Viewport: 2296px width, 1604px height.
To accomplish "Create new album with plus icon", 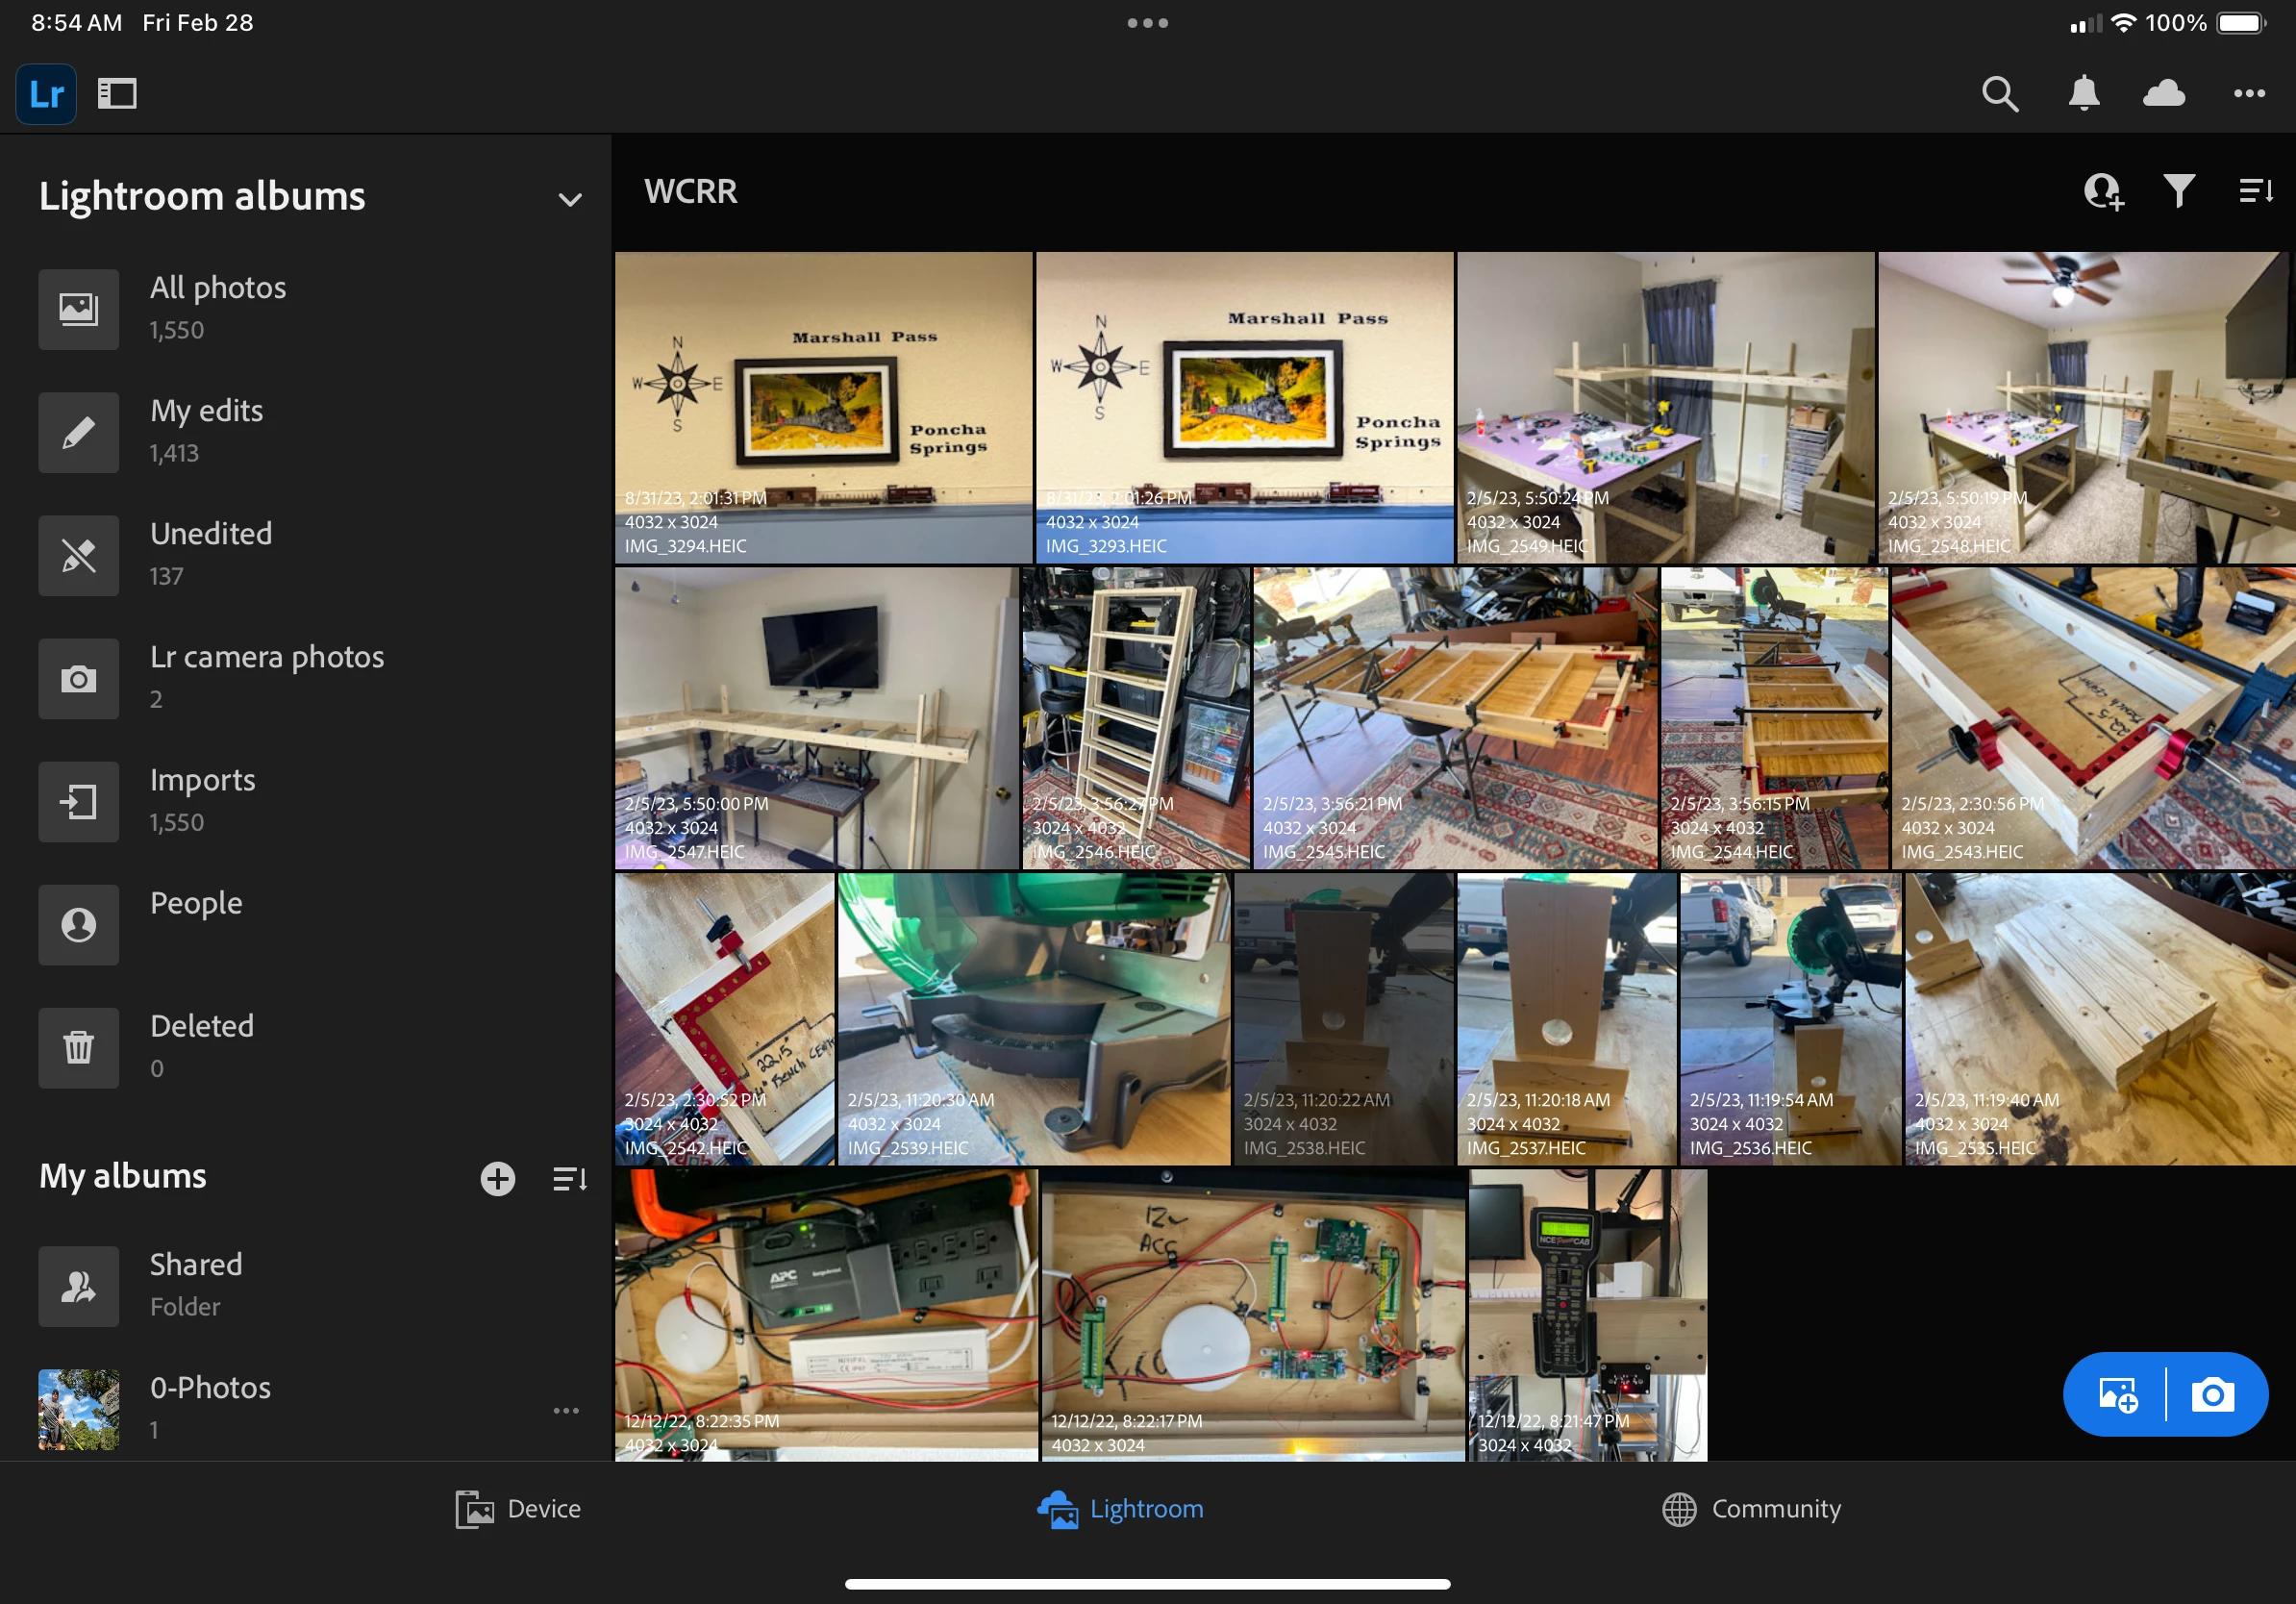I will click(x=497, y=1178).
